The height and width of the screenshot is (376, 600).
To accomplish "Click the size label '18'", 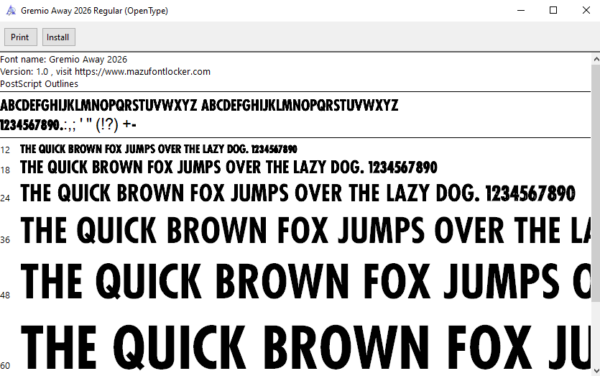I will coord(5,170).
